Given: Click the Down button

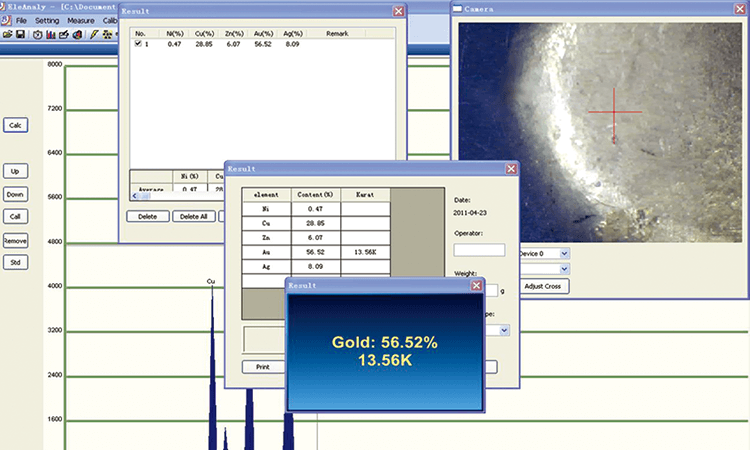Looking at the screenshot, I should 15,194.
